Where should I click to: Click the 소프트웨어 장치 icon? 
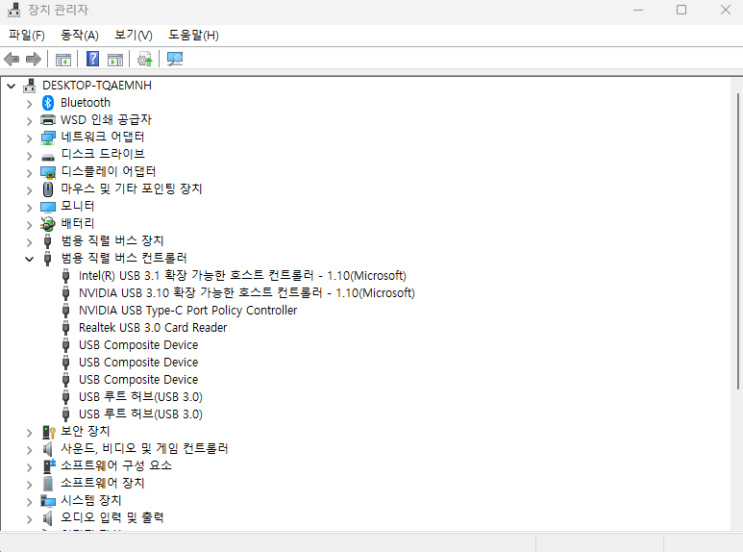[x=48, y=483]
